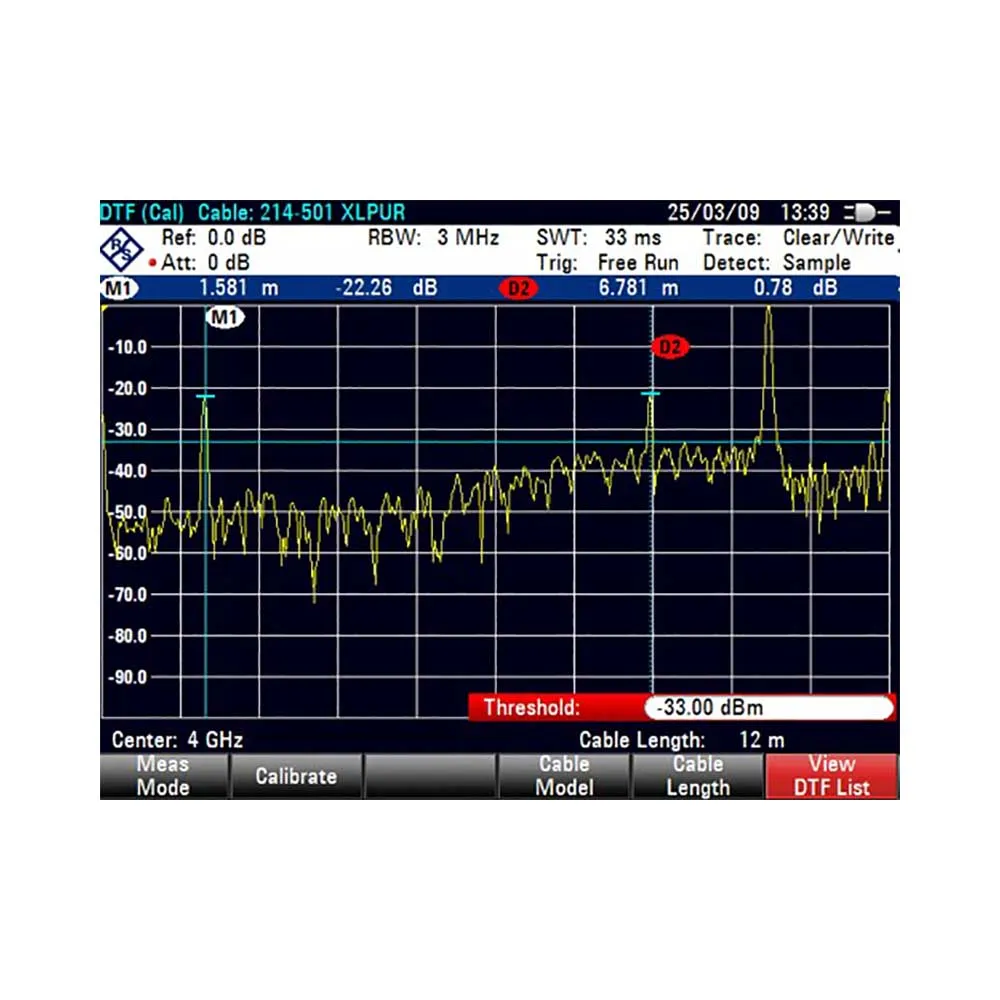This screenshot has height=1000, width=1000.
Task: Click the 13:39 clock display
Action: point(805,212)
